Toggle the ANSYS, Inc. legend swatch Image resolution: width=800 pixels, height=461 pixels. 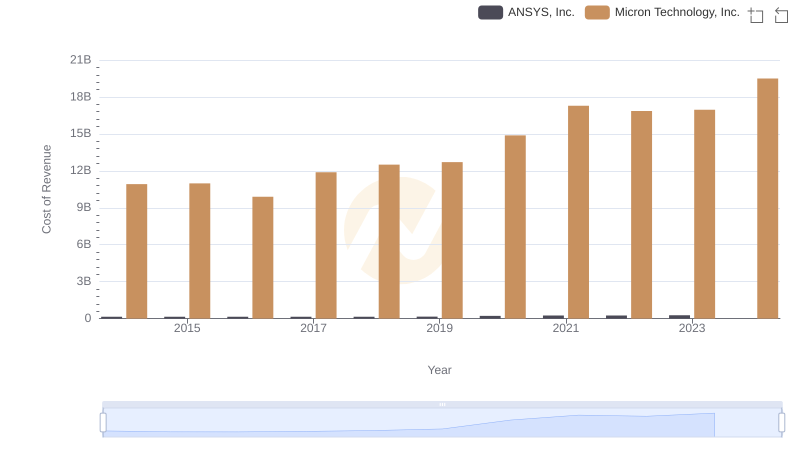490,13
